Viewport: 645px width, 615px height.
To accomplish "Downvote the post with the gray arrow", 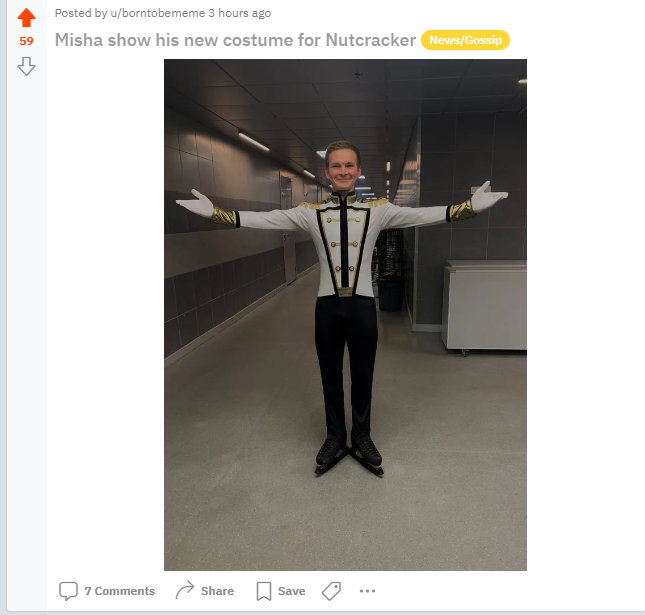I will [x=26, y=66].
